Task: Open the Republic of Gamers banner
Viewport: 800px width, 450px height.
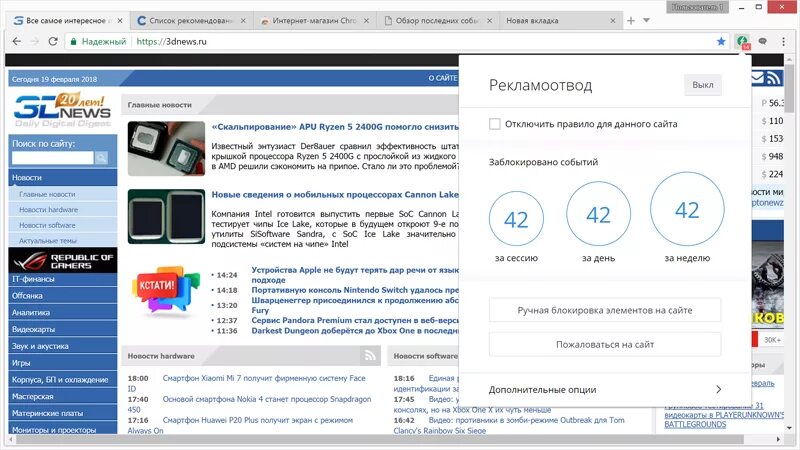Action: tap(62, 260)
